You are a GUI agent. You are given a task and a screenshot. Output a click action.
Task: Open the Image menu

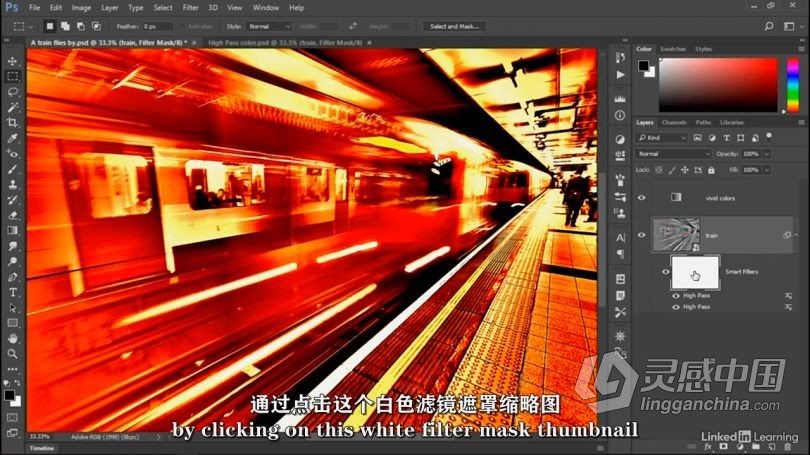pos(81,8)
